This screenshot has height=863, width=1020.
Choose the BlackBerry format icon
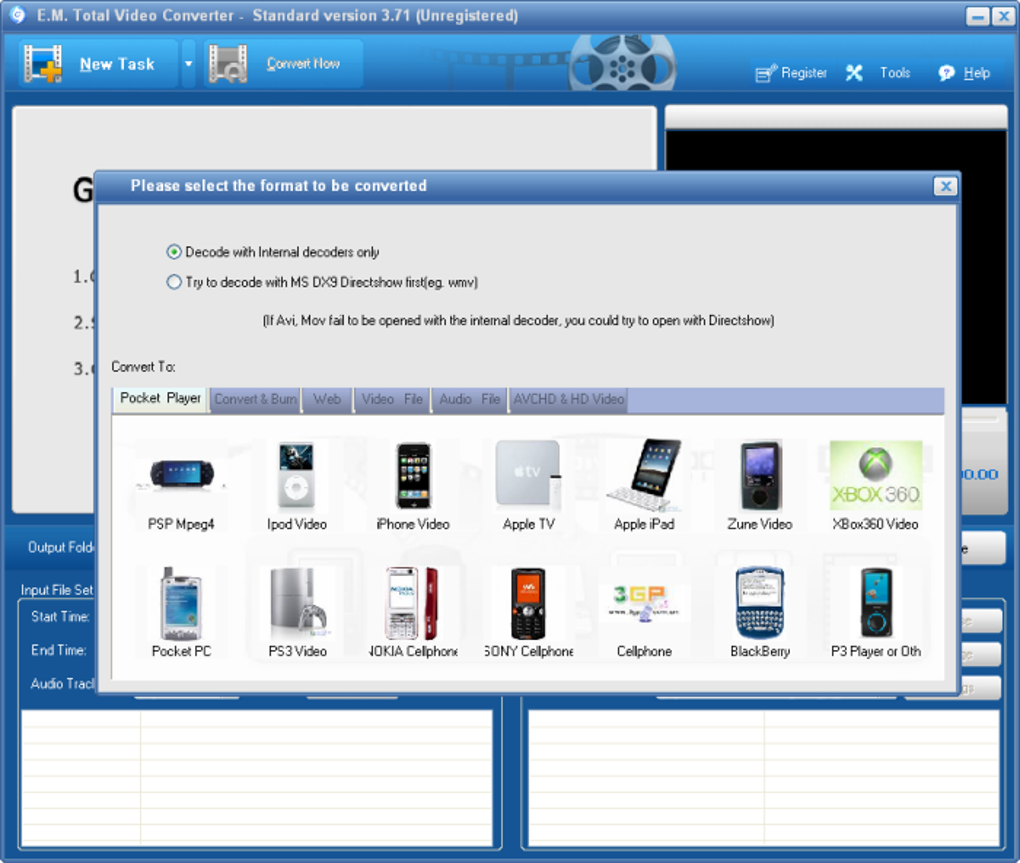760,602
